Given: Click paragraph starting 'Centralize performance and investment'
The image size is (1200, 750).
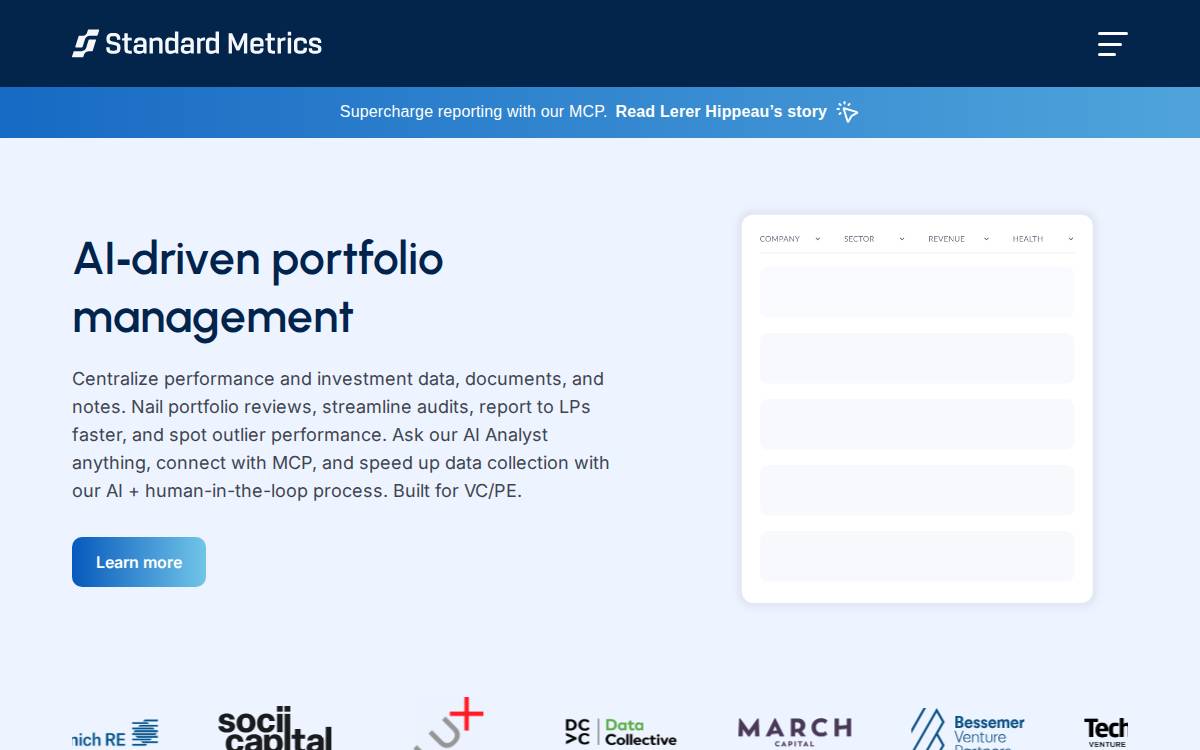Looking at the screenshot, I should 341,435.
